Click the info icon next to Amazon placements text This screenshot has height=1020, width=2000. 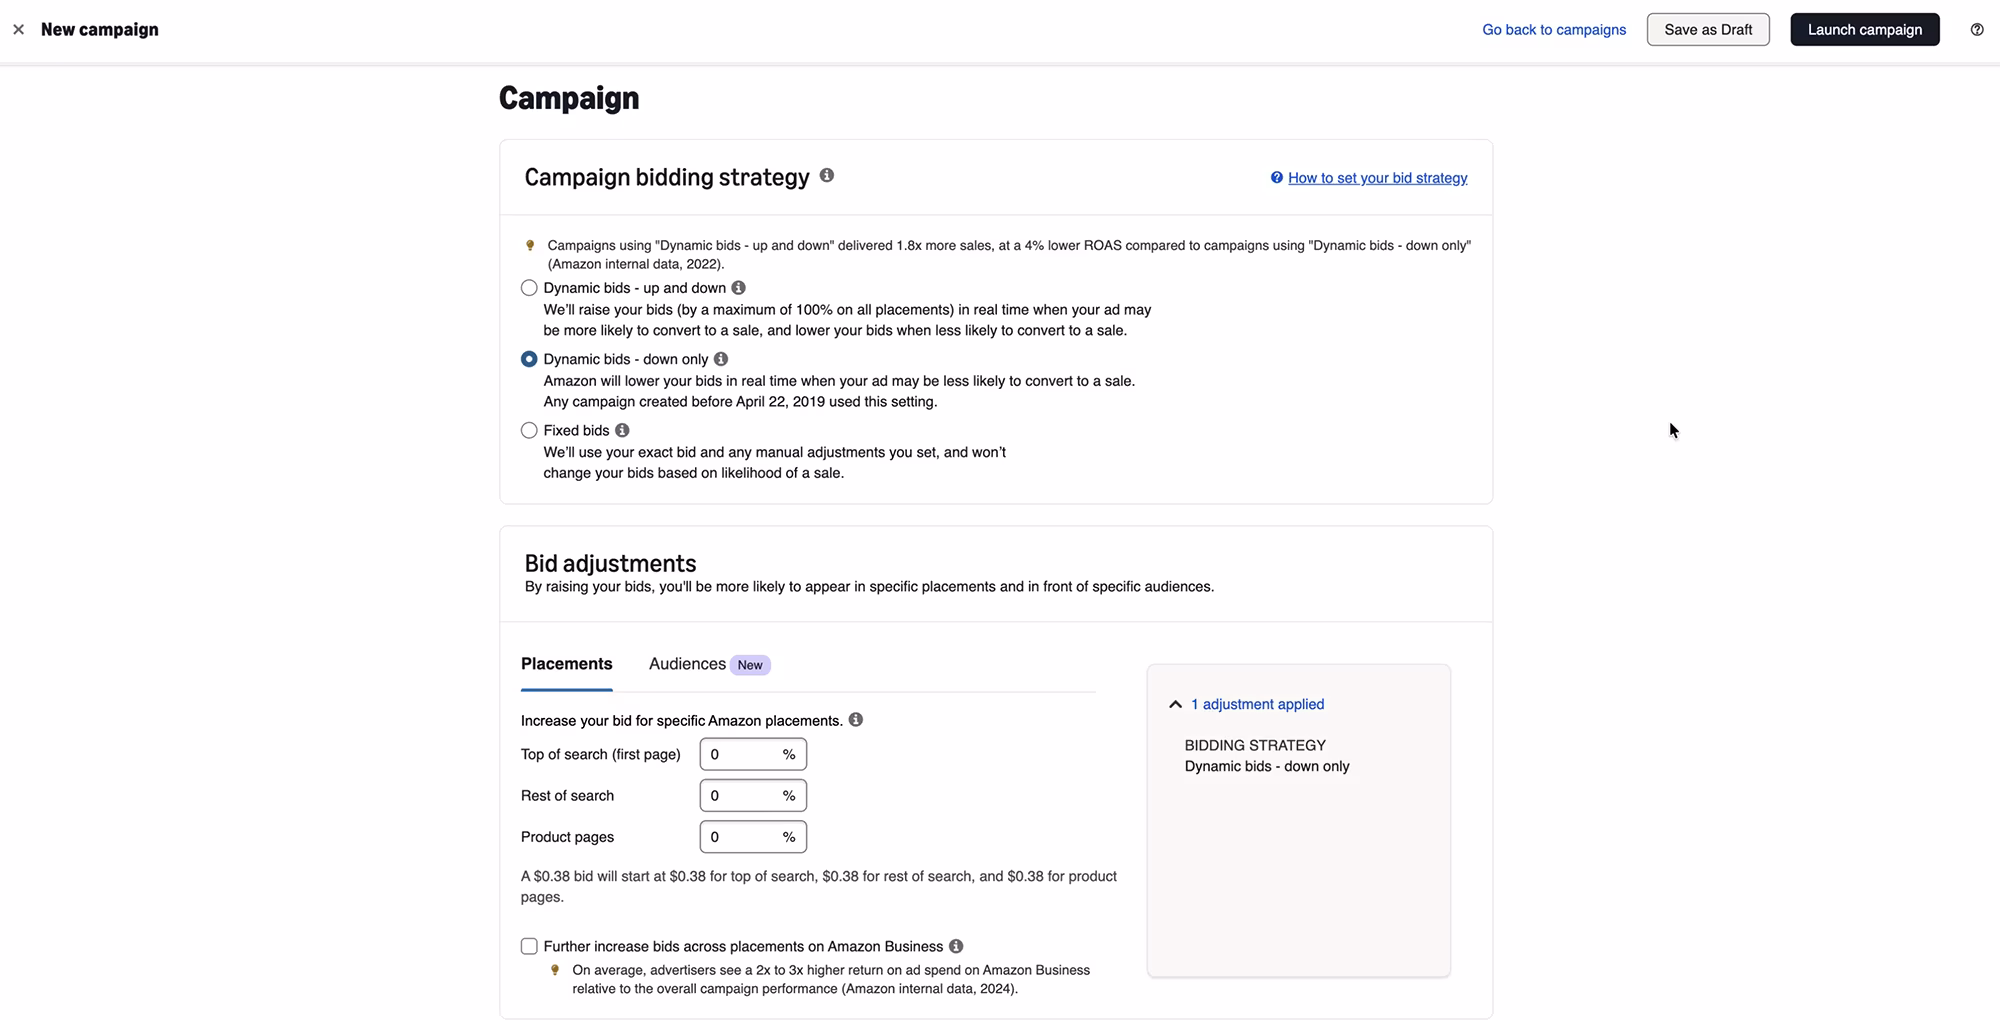point(855,719)
